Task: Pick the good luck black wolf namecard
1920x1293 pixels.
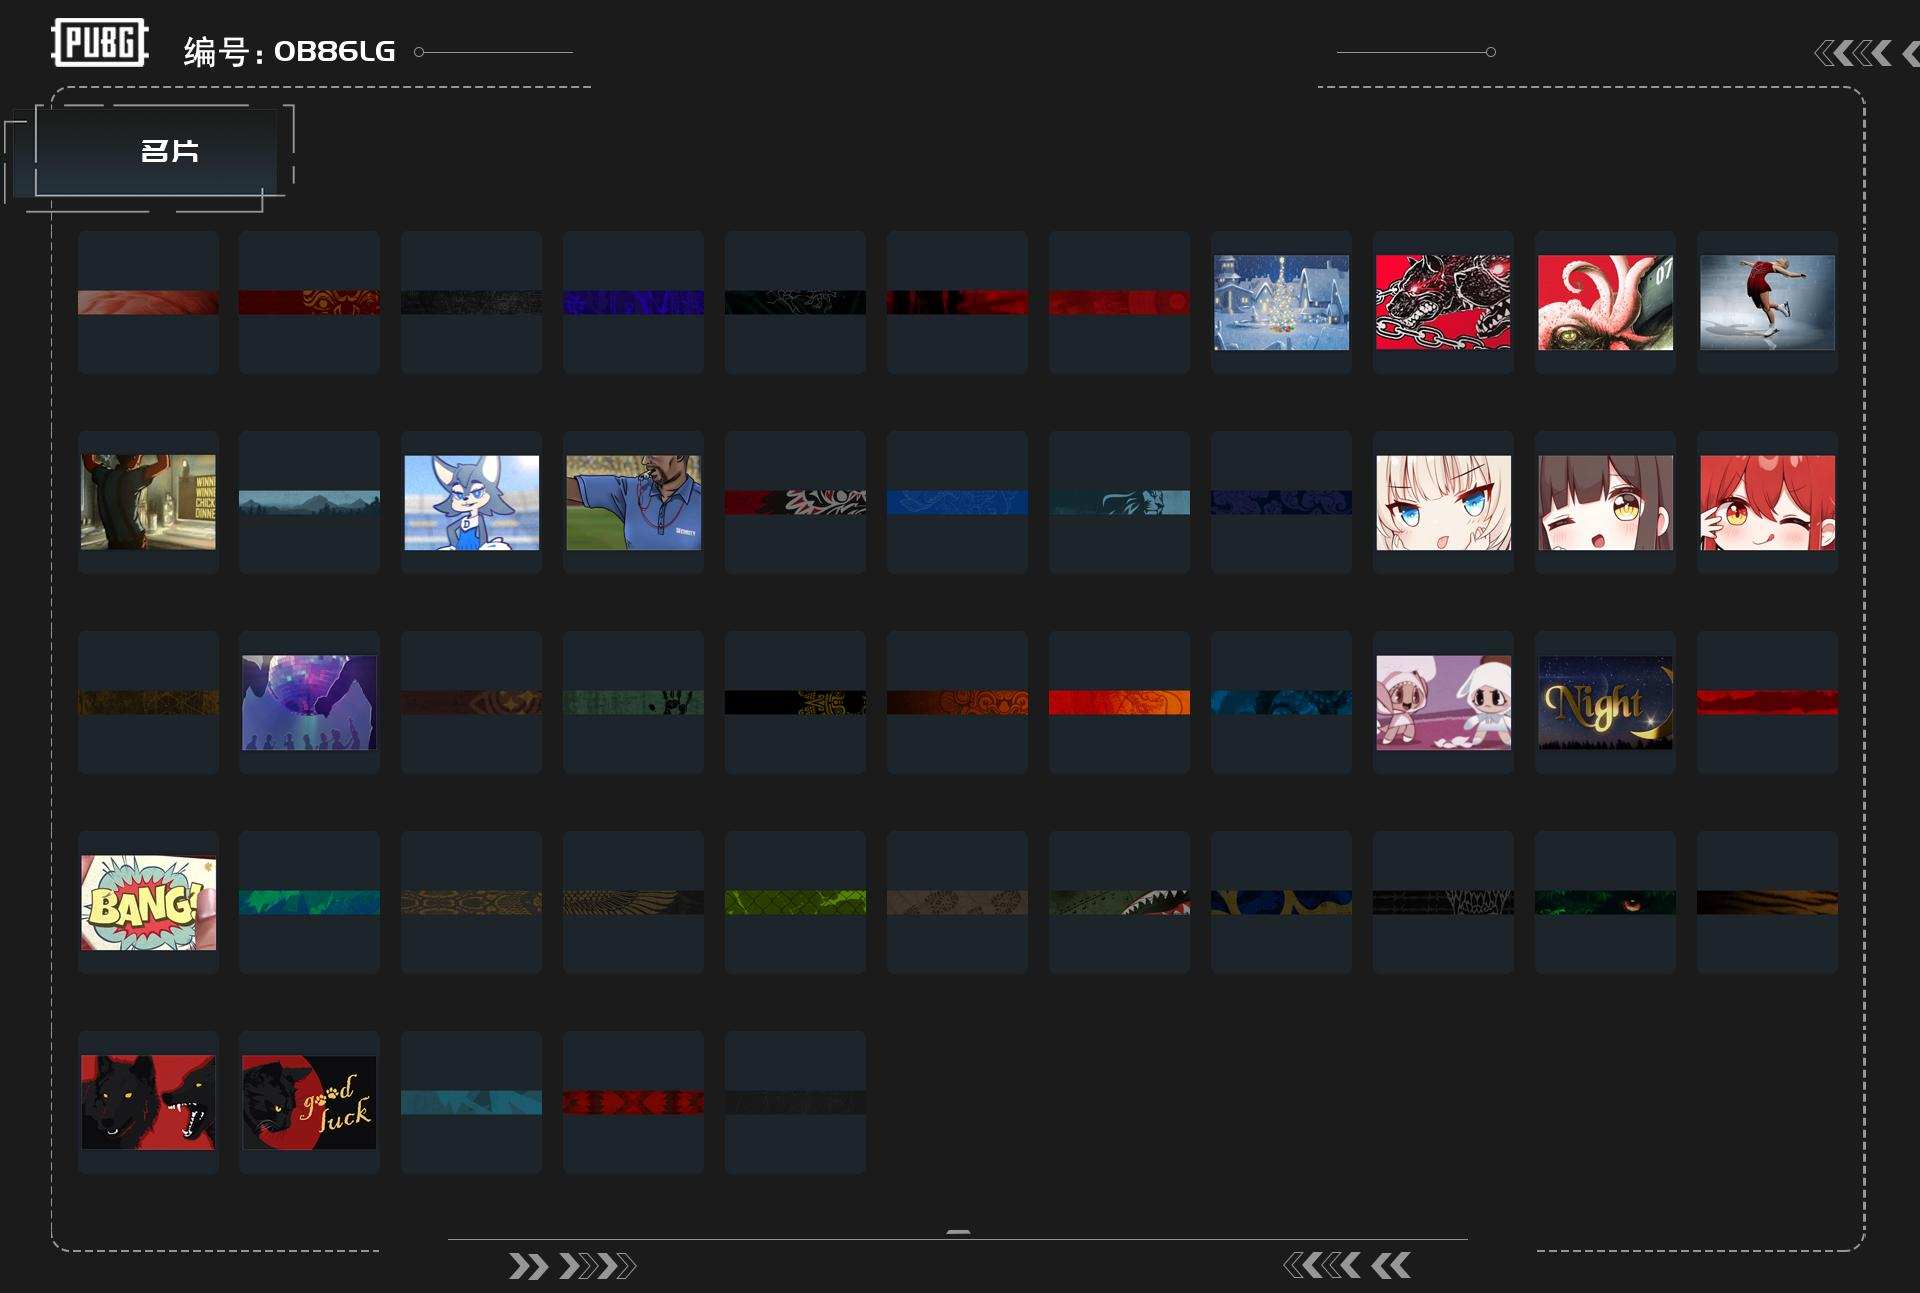Action: click(309, 1102)
